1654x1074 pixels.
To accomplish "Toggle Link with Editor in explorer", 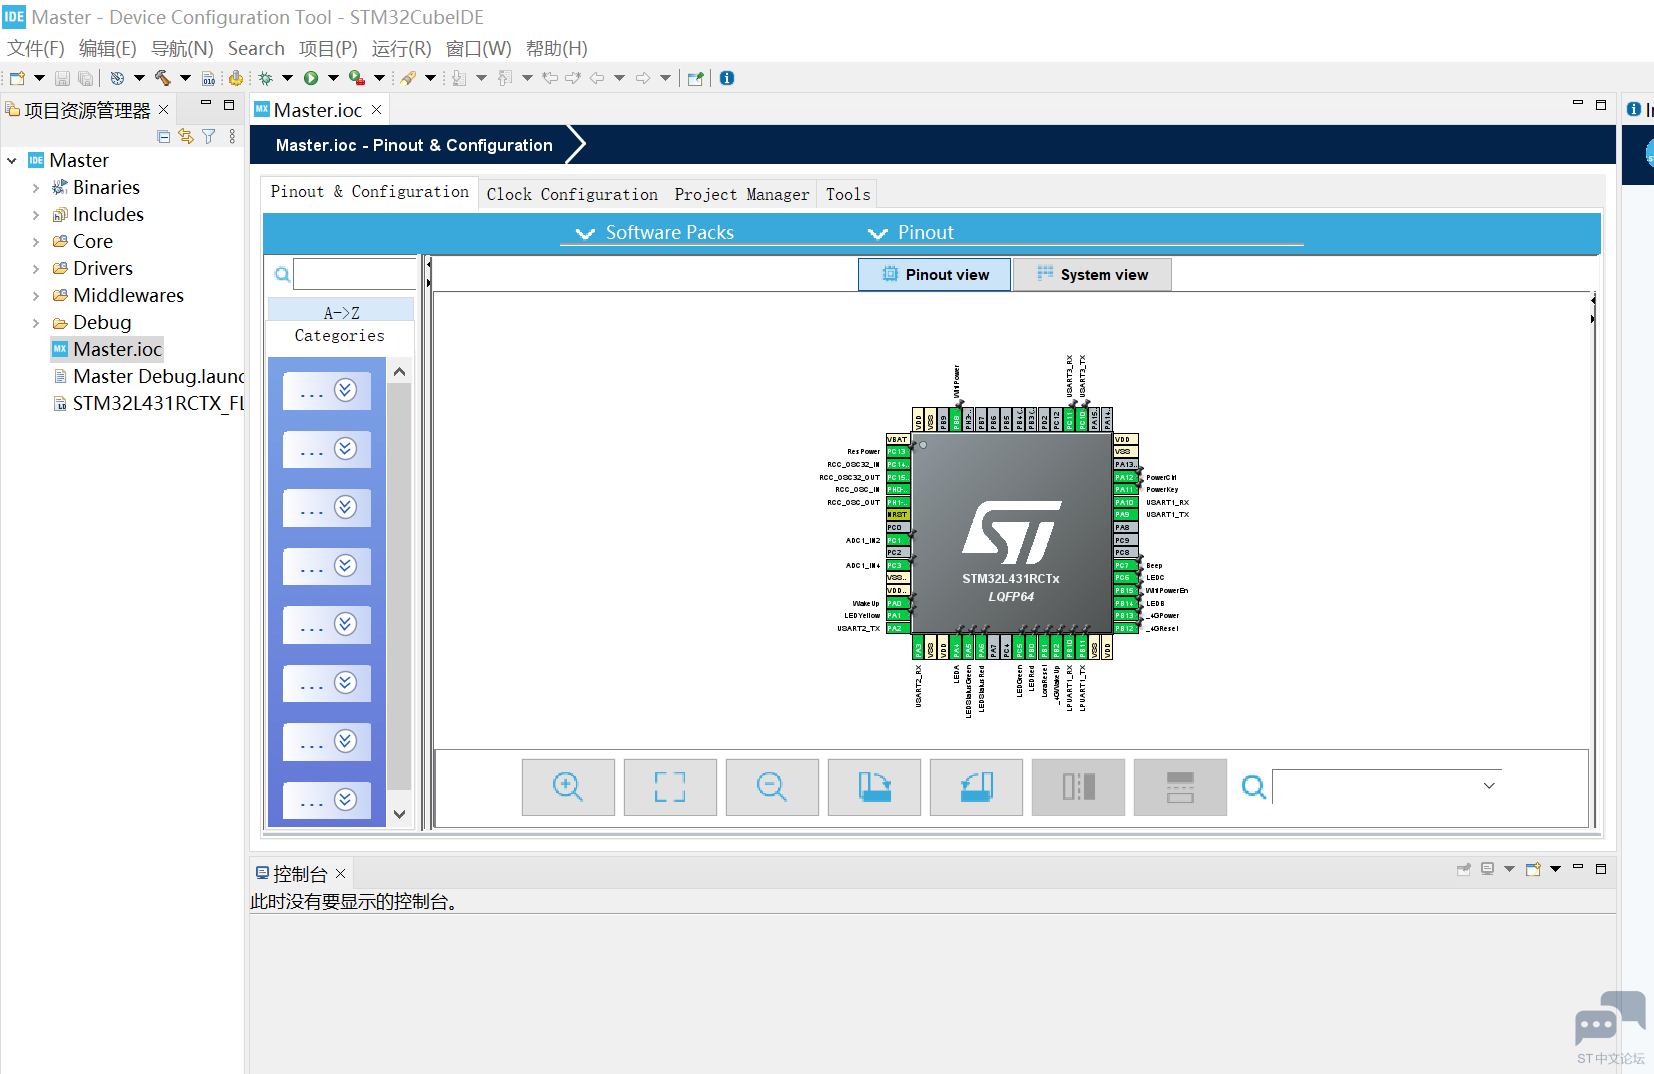I will [x=186, y=136].
